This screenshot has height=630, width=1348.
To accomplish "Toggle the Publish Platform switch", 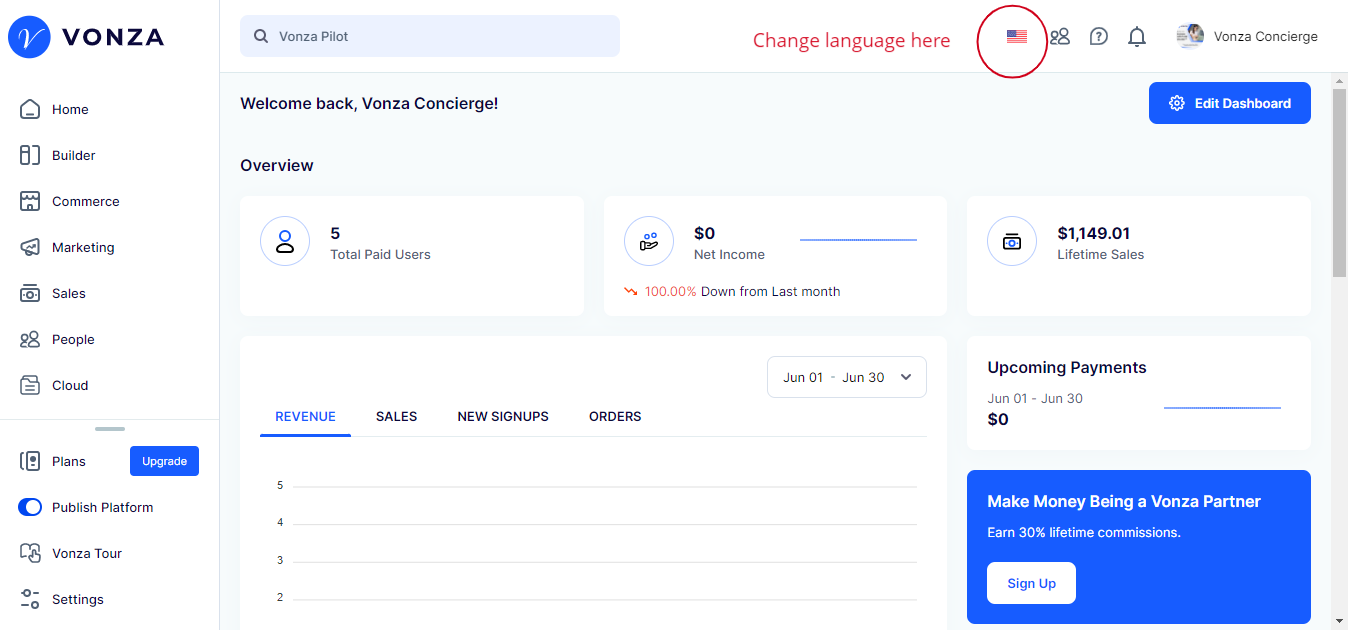I will coord(30,507).
